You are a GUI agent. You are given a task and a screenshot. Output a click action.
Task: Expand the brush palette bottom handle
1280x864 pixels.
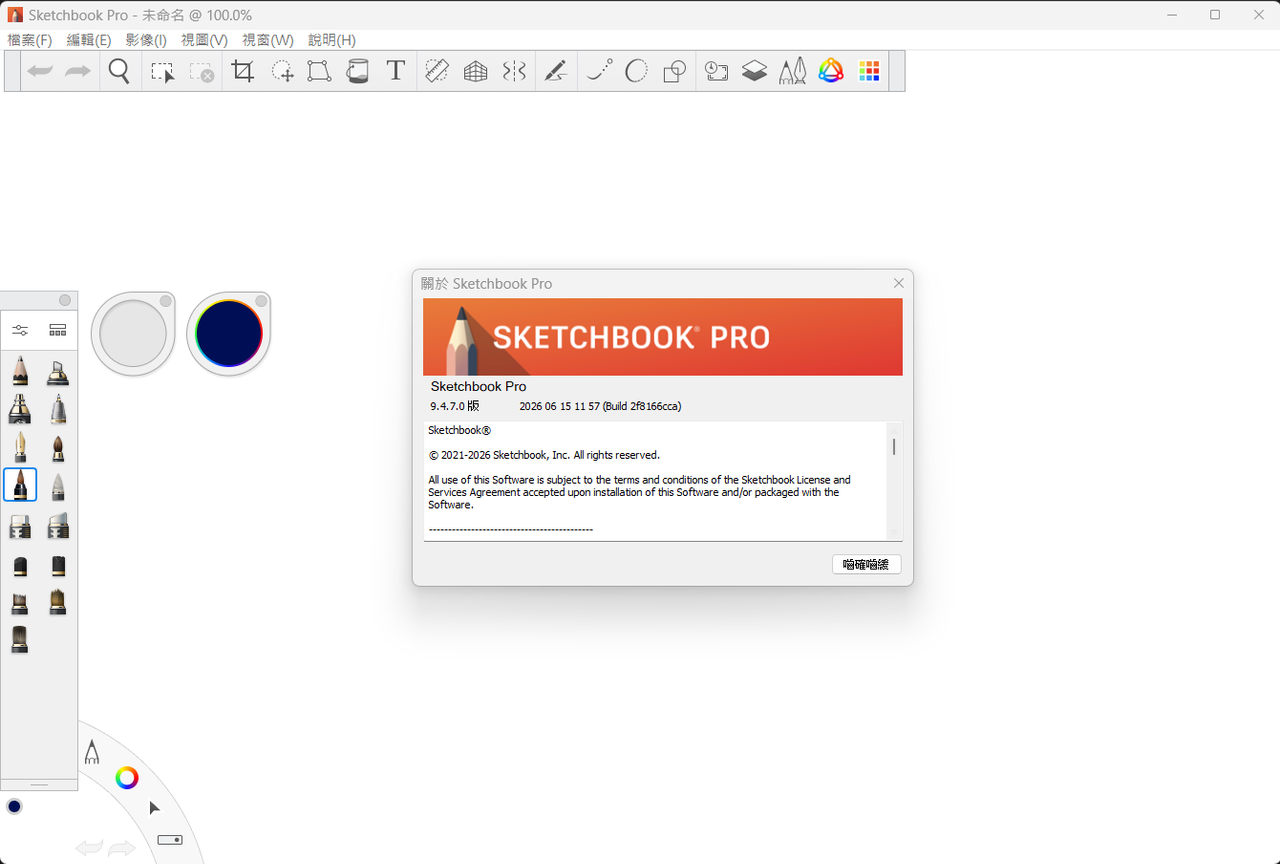[x=39, y=785]
